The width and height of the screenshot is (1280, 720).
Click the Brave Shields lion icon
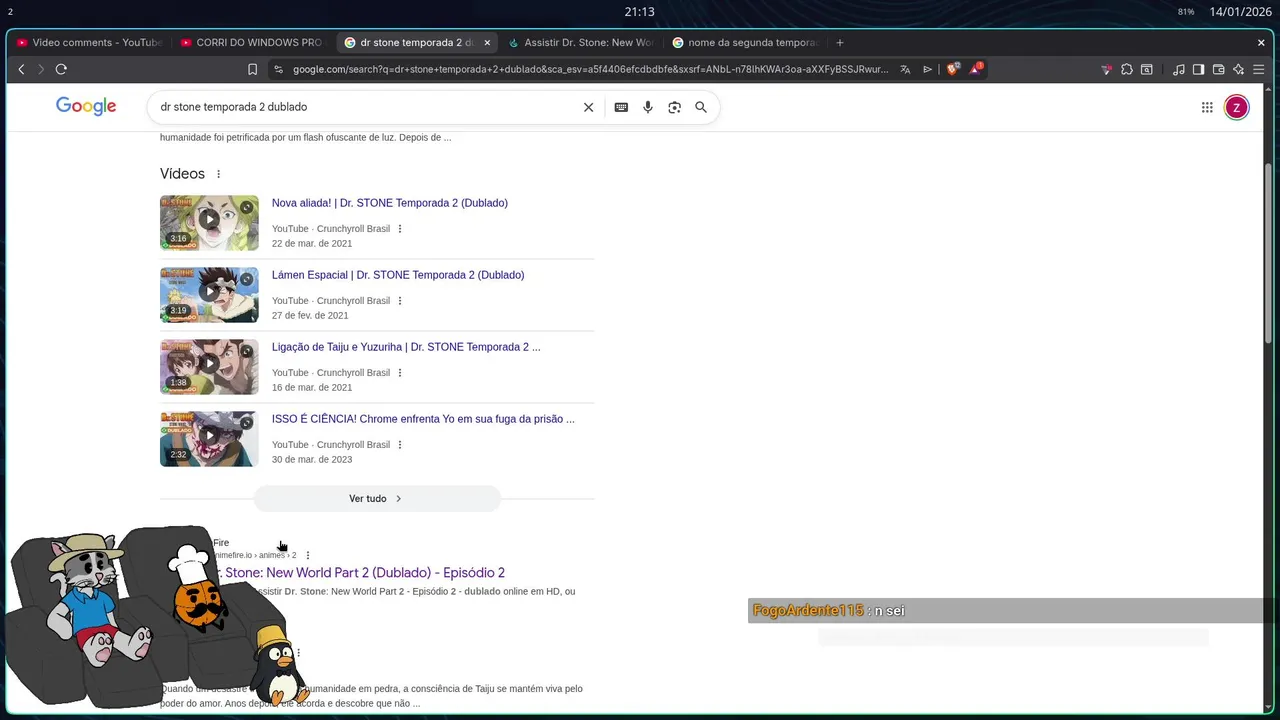point(952,69)
